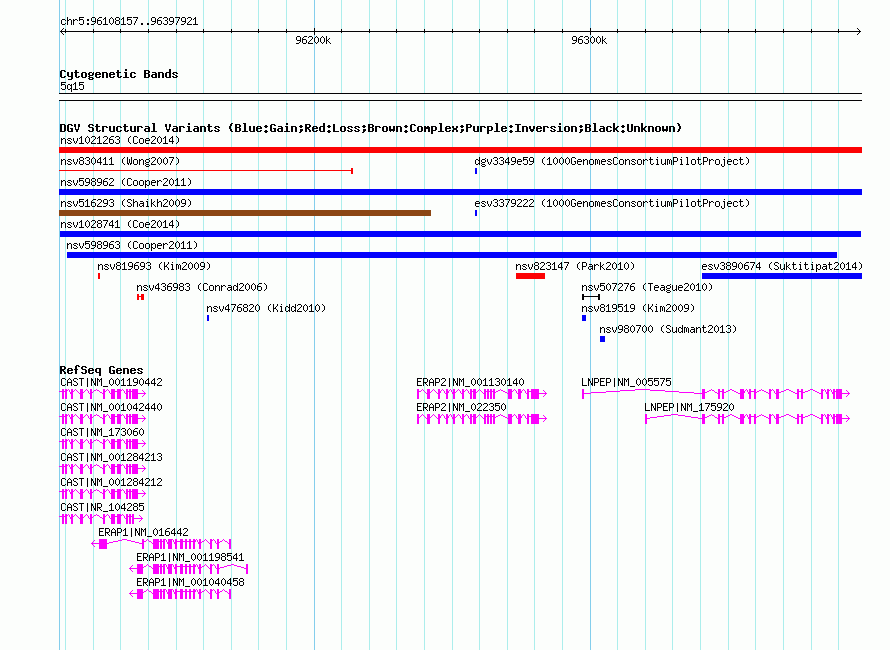Click the nsv507276 (Teague2010) label
890x650 pixels.
pyautogui.click(x=647, y=287)
